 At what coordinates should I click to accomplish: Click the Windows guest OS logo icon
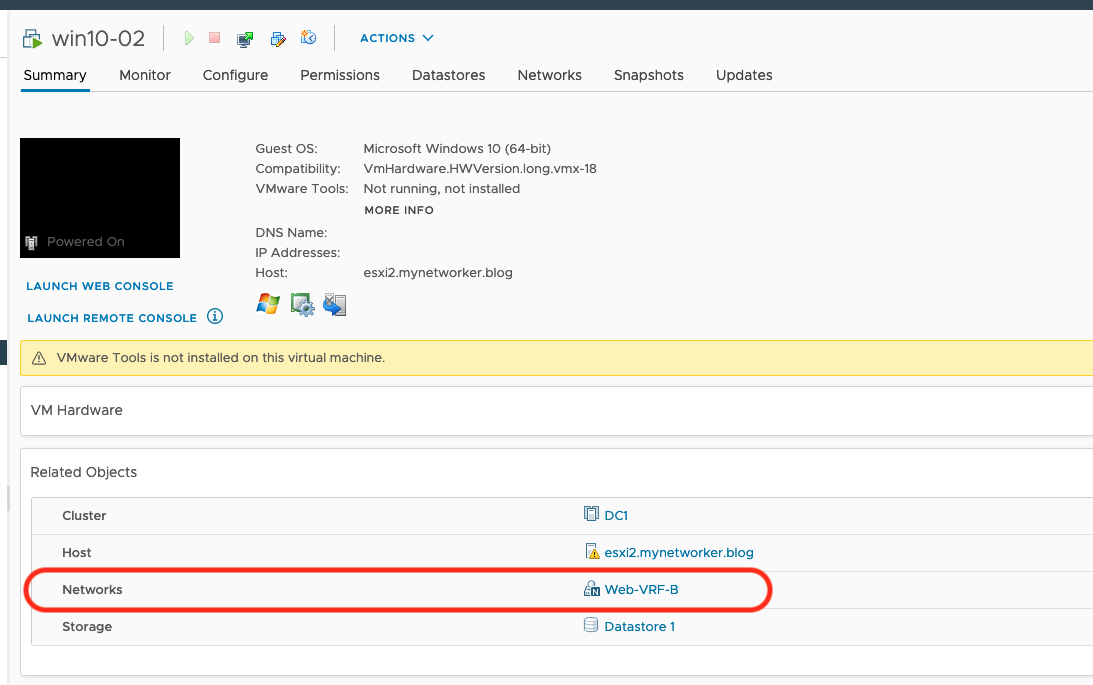268,304
